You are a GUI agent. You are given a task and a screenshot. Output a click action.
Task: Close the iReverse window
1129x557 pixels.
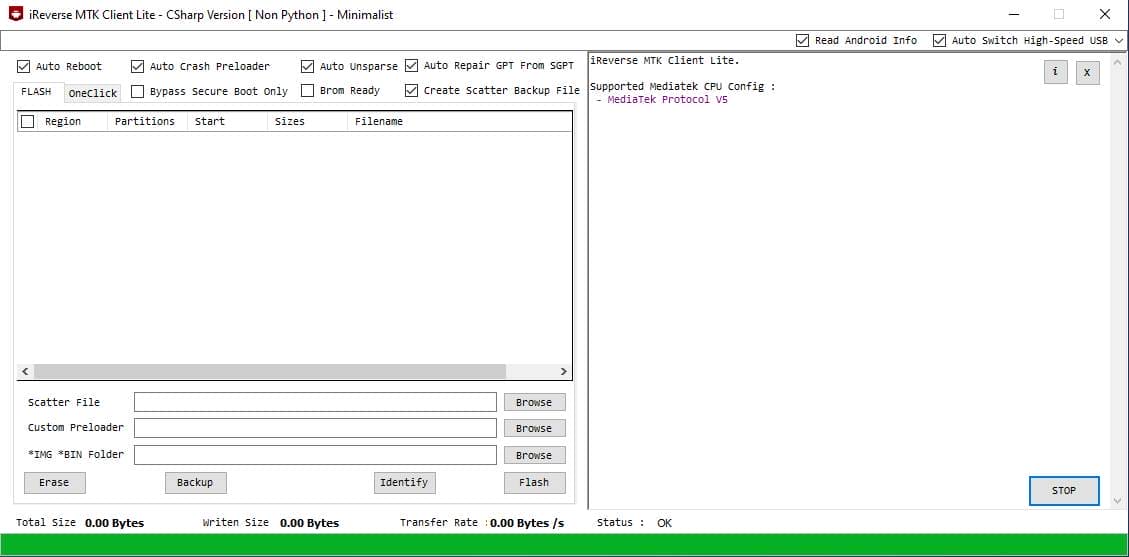click(1105, 14)
